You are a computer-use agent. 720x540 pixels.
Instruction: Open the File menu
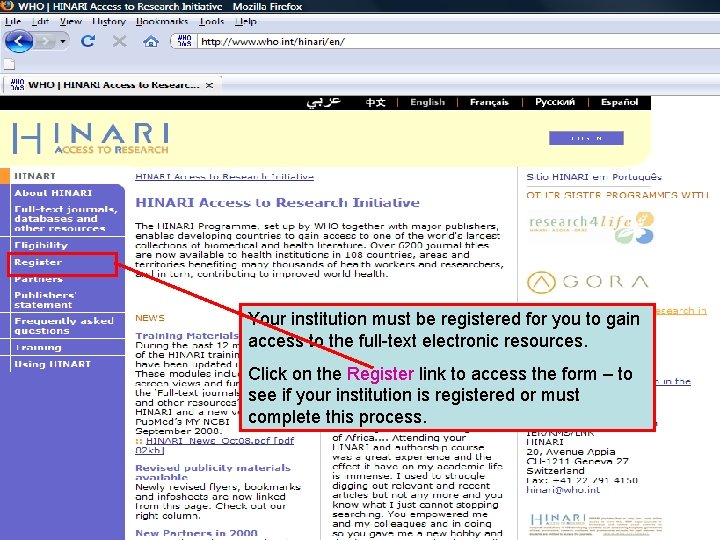point(13,21)
